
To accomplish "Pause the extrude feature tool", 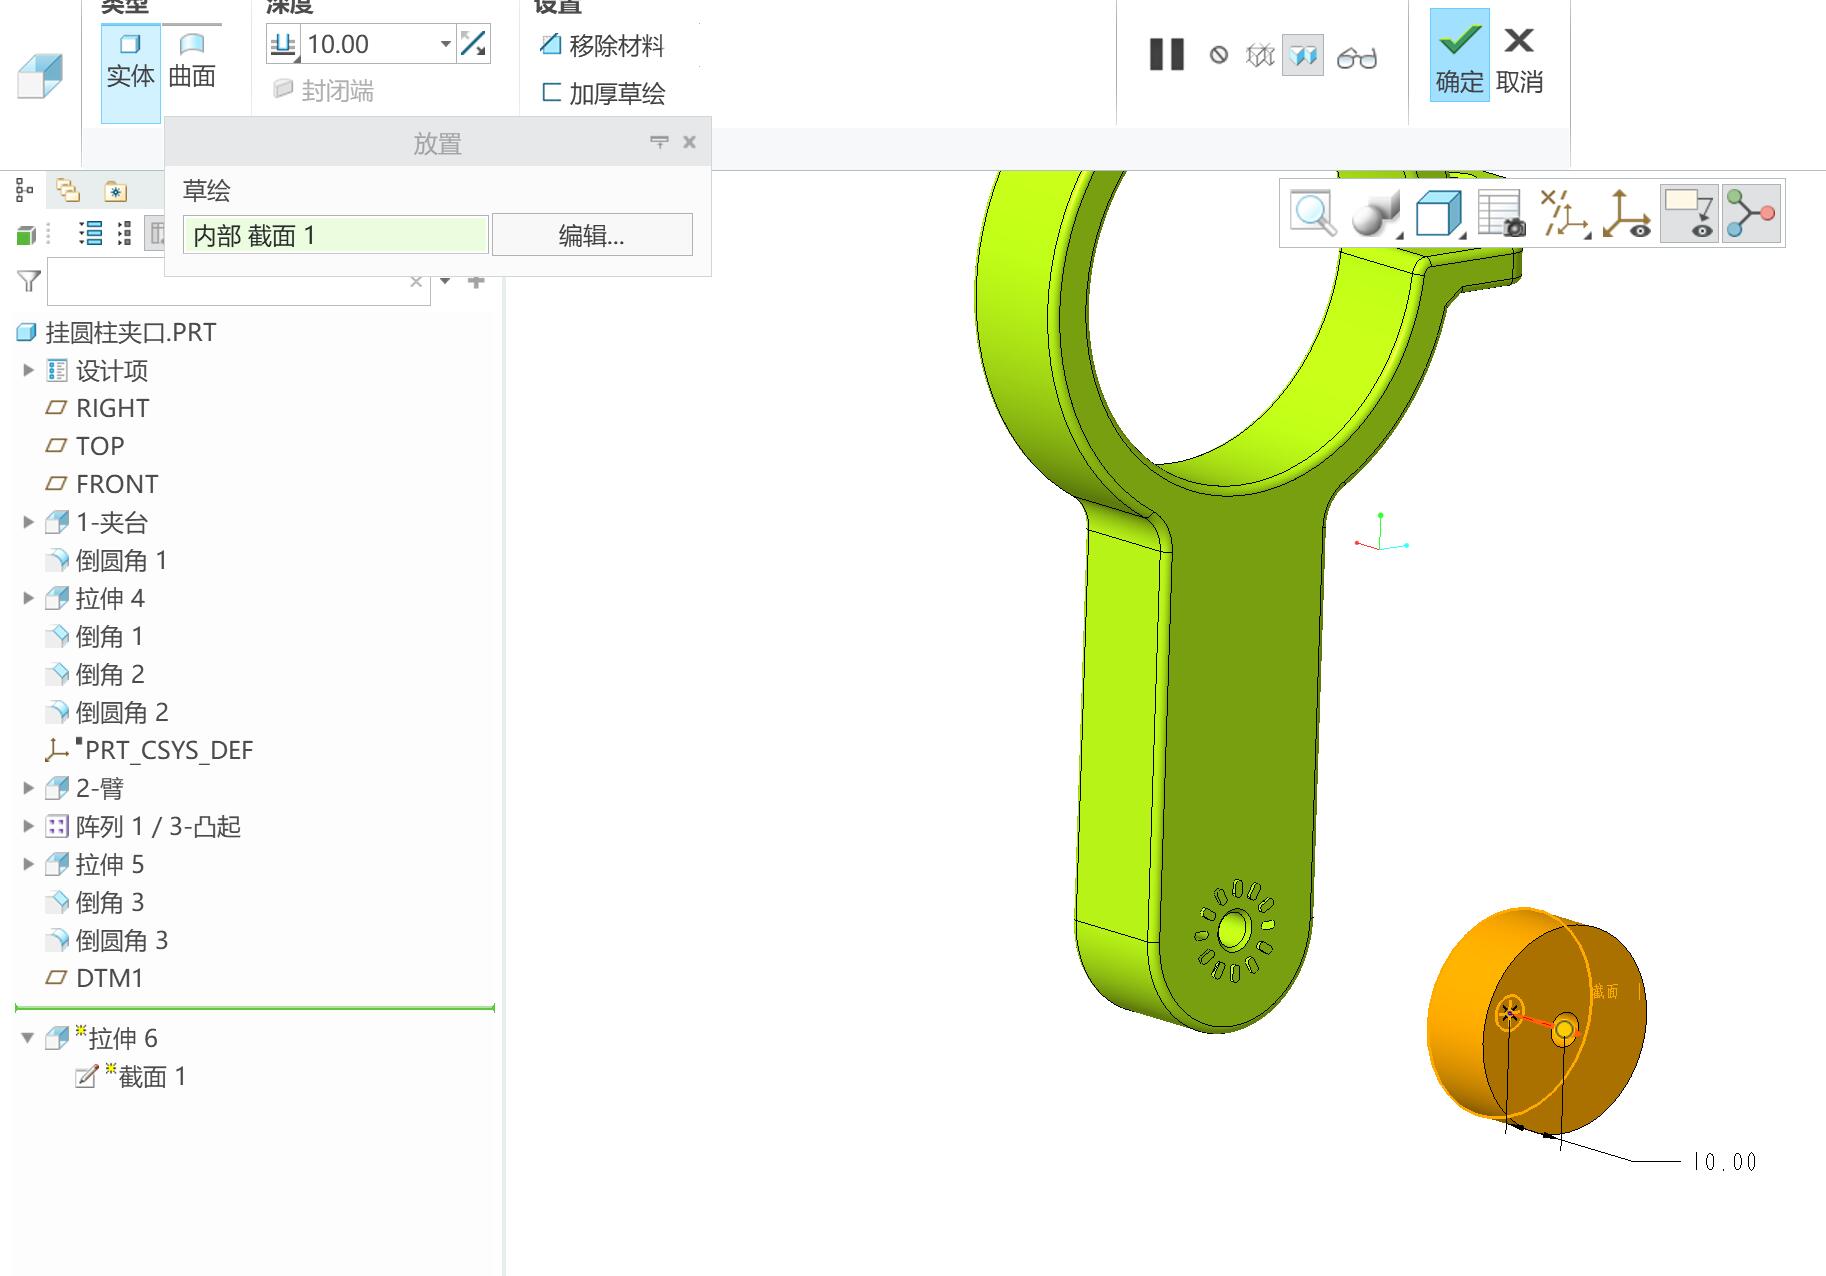I will tap(1166, 55).
